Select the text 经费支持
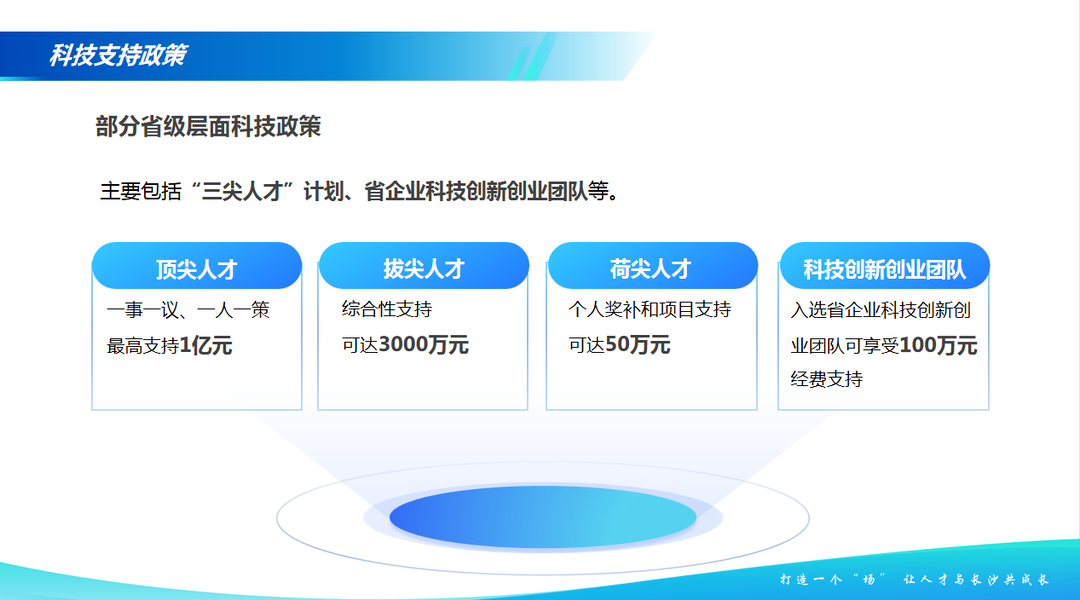Screen dimensions: 1080x600 click(x=826, y=380)
